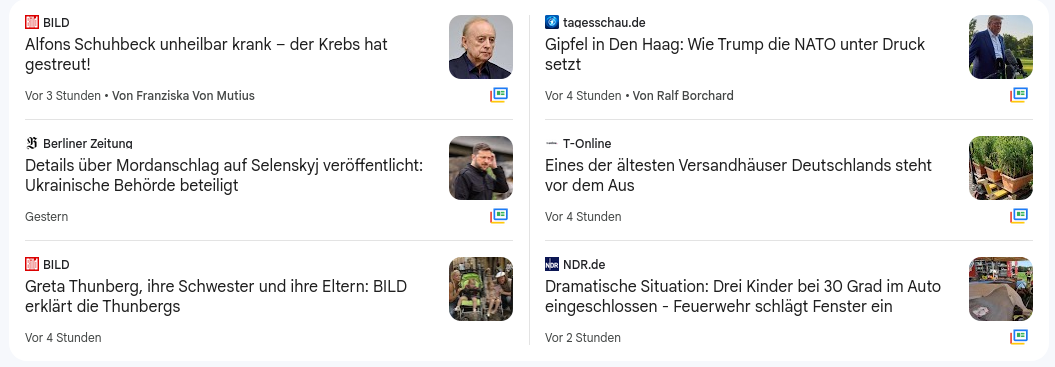Click full coverage icon for Versandhäuser article
This screenshot has height=367, width=1055.
point(1019,216)
